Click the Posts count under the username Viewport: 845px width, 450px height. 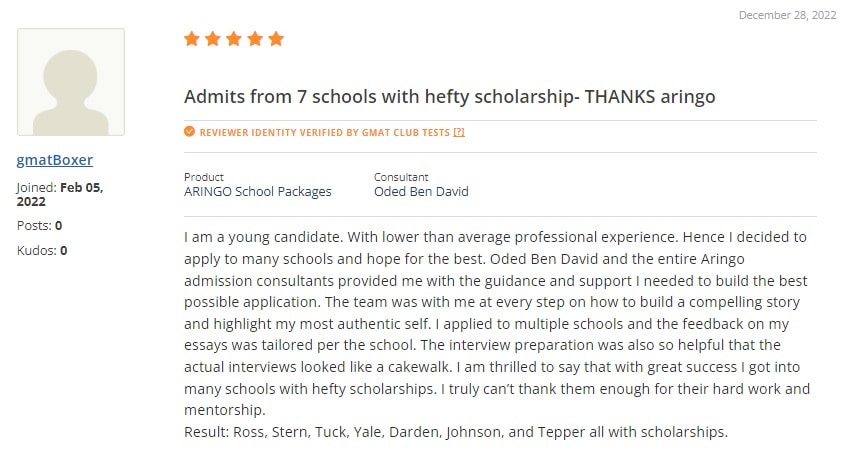(x=39, y=226)
